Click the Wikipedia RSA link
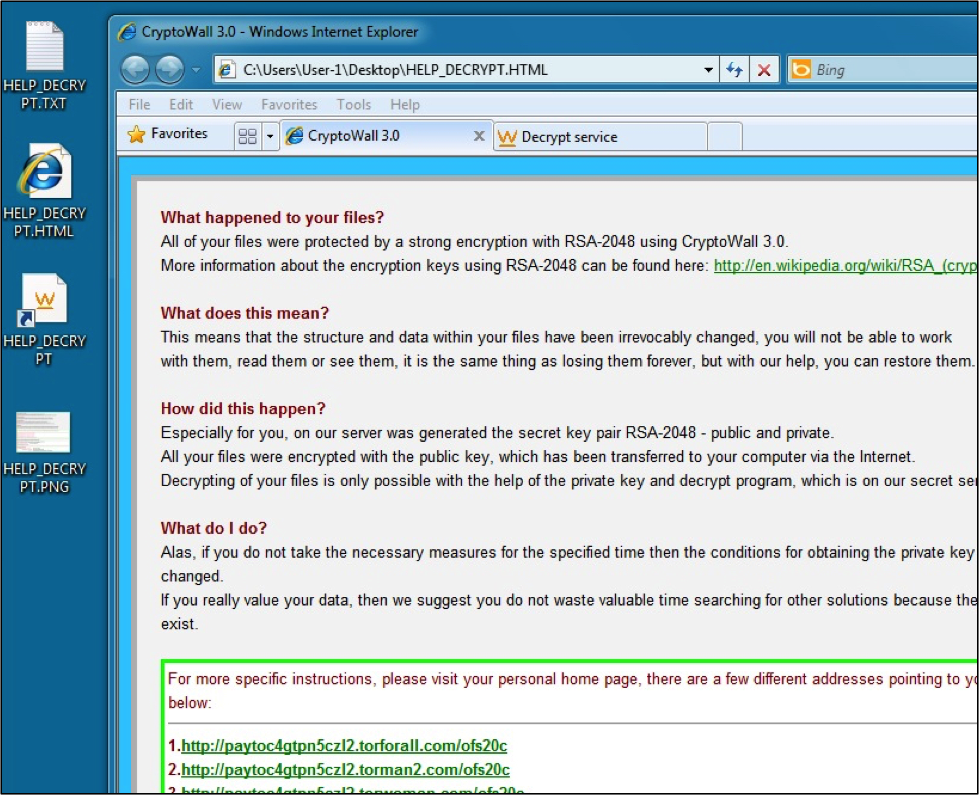The height and width of the screenshot is (795, 979). pyautogui.click(x=845, y=266)
